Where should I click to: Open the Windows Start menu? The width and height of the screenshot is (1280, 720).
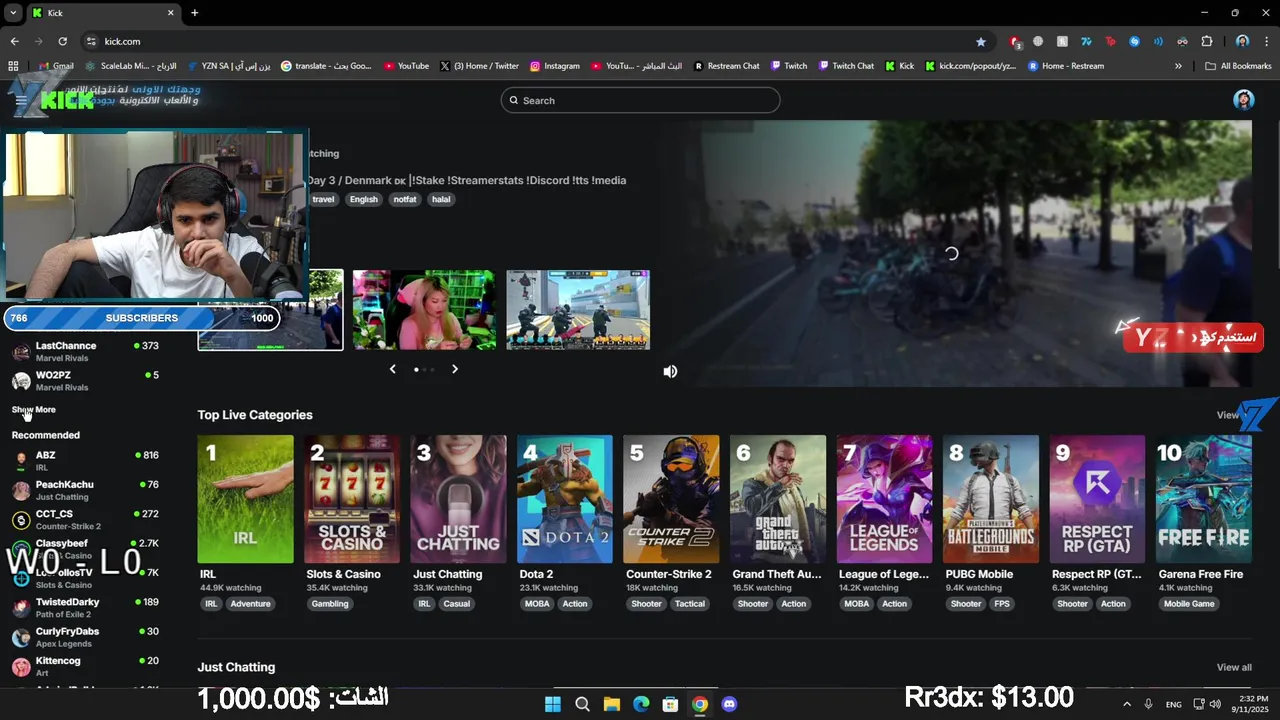pyautogui.click(x=553, y=704)
